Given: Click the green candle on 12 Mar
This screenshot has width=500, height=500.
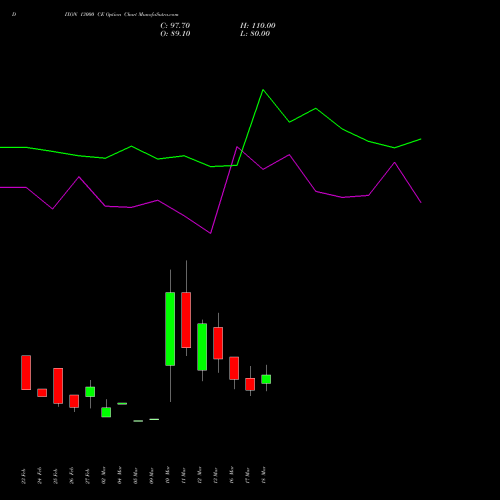Looking at the screenshot, I should (202, 347).
